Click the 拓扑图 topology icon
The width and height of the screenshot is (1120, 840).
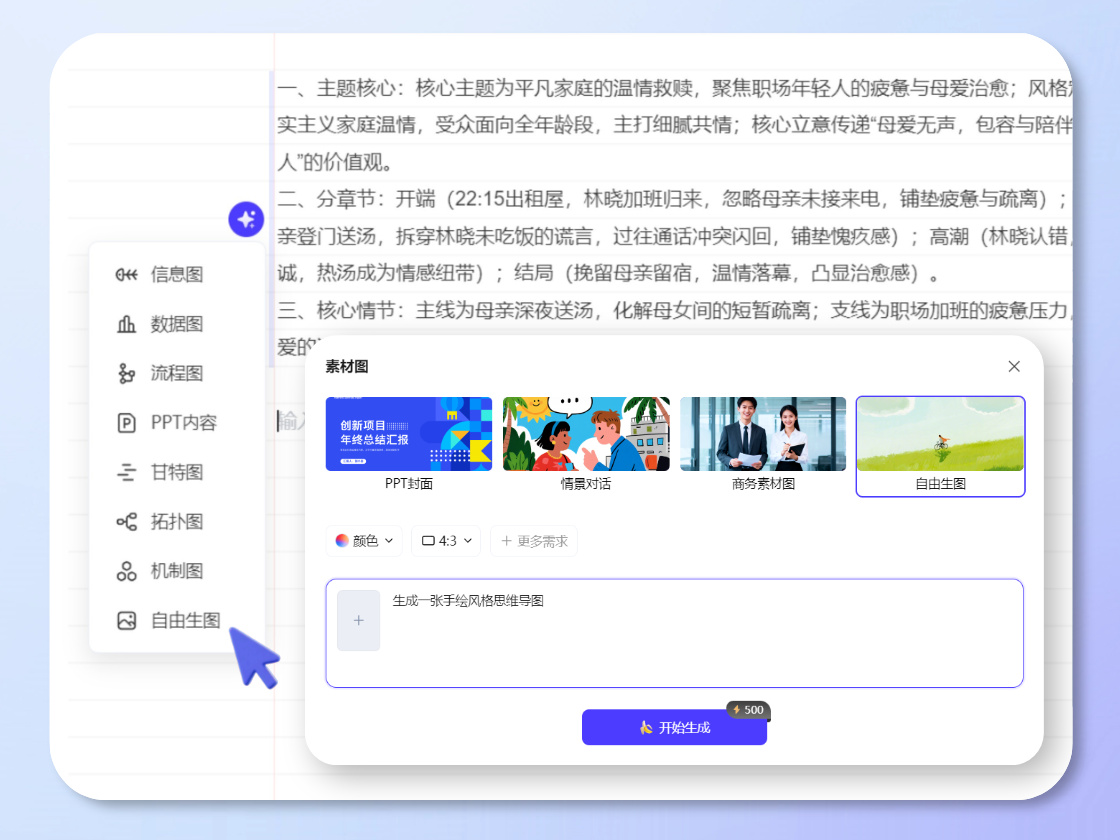[x=126, y=521]
